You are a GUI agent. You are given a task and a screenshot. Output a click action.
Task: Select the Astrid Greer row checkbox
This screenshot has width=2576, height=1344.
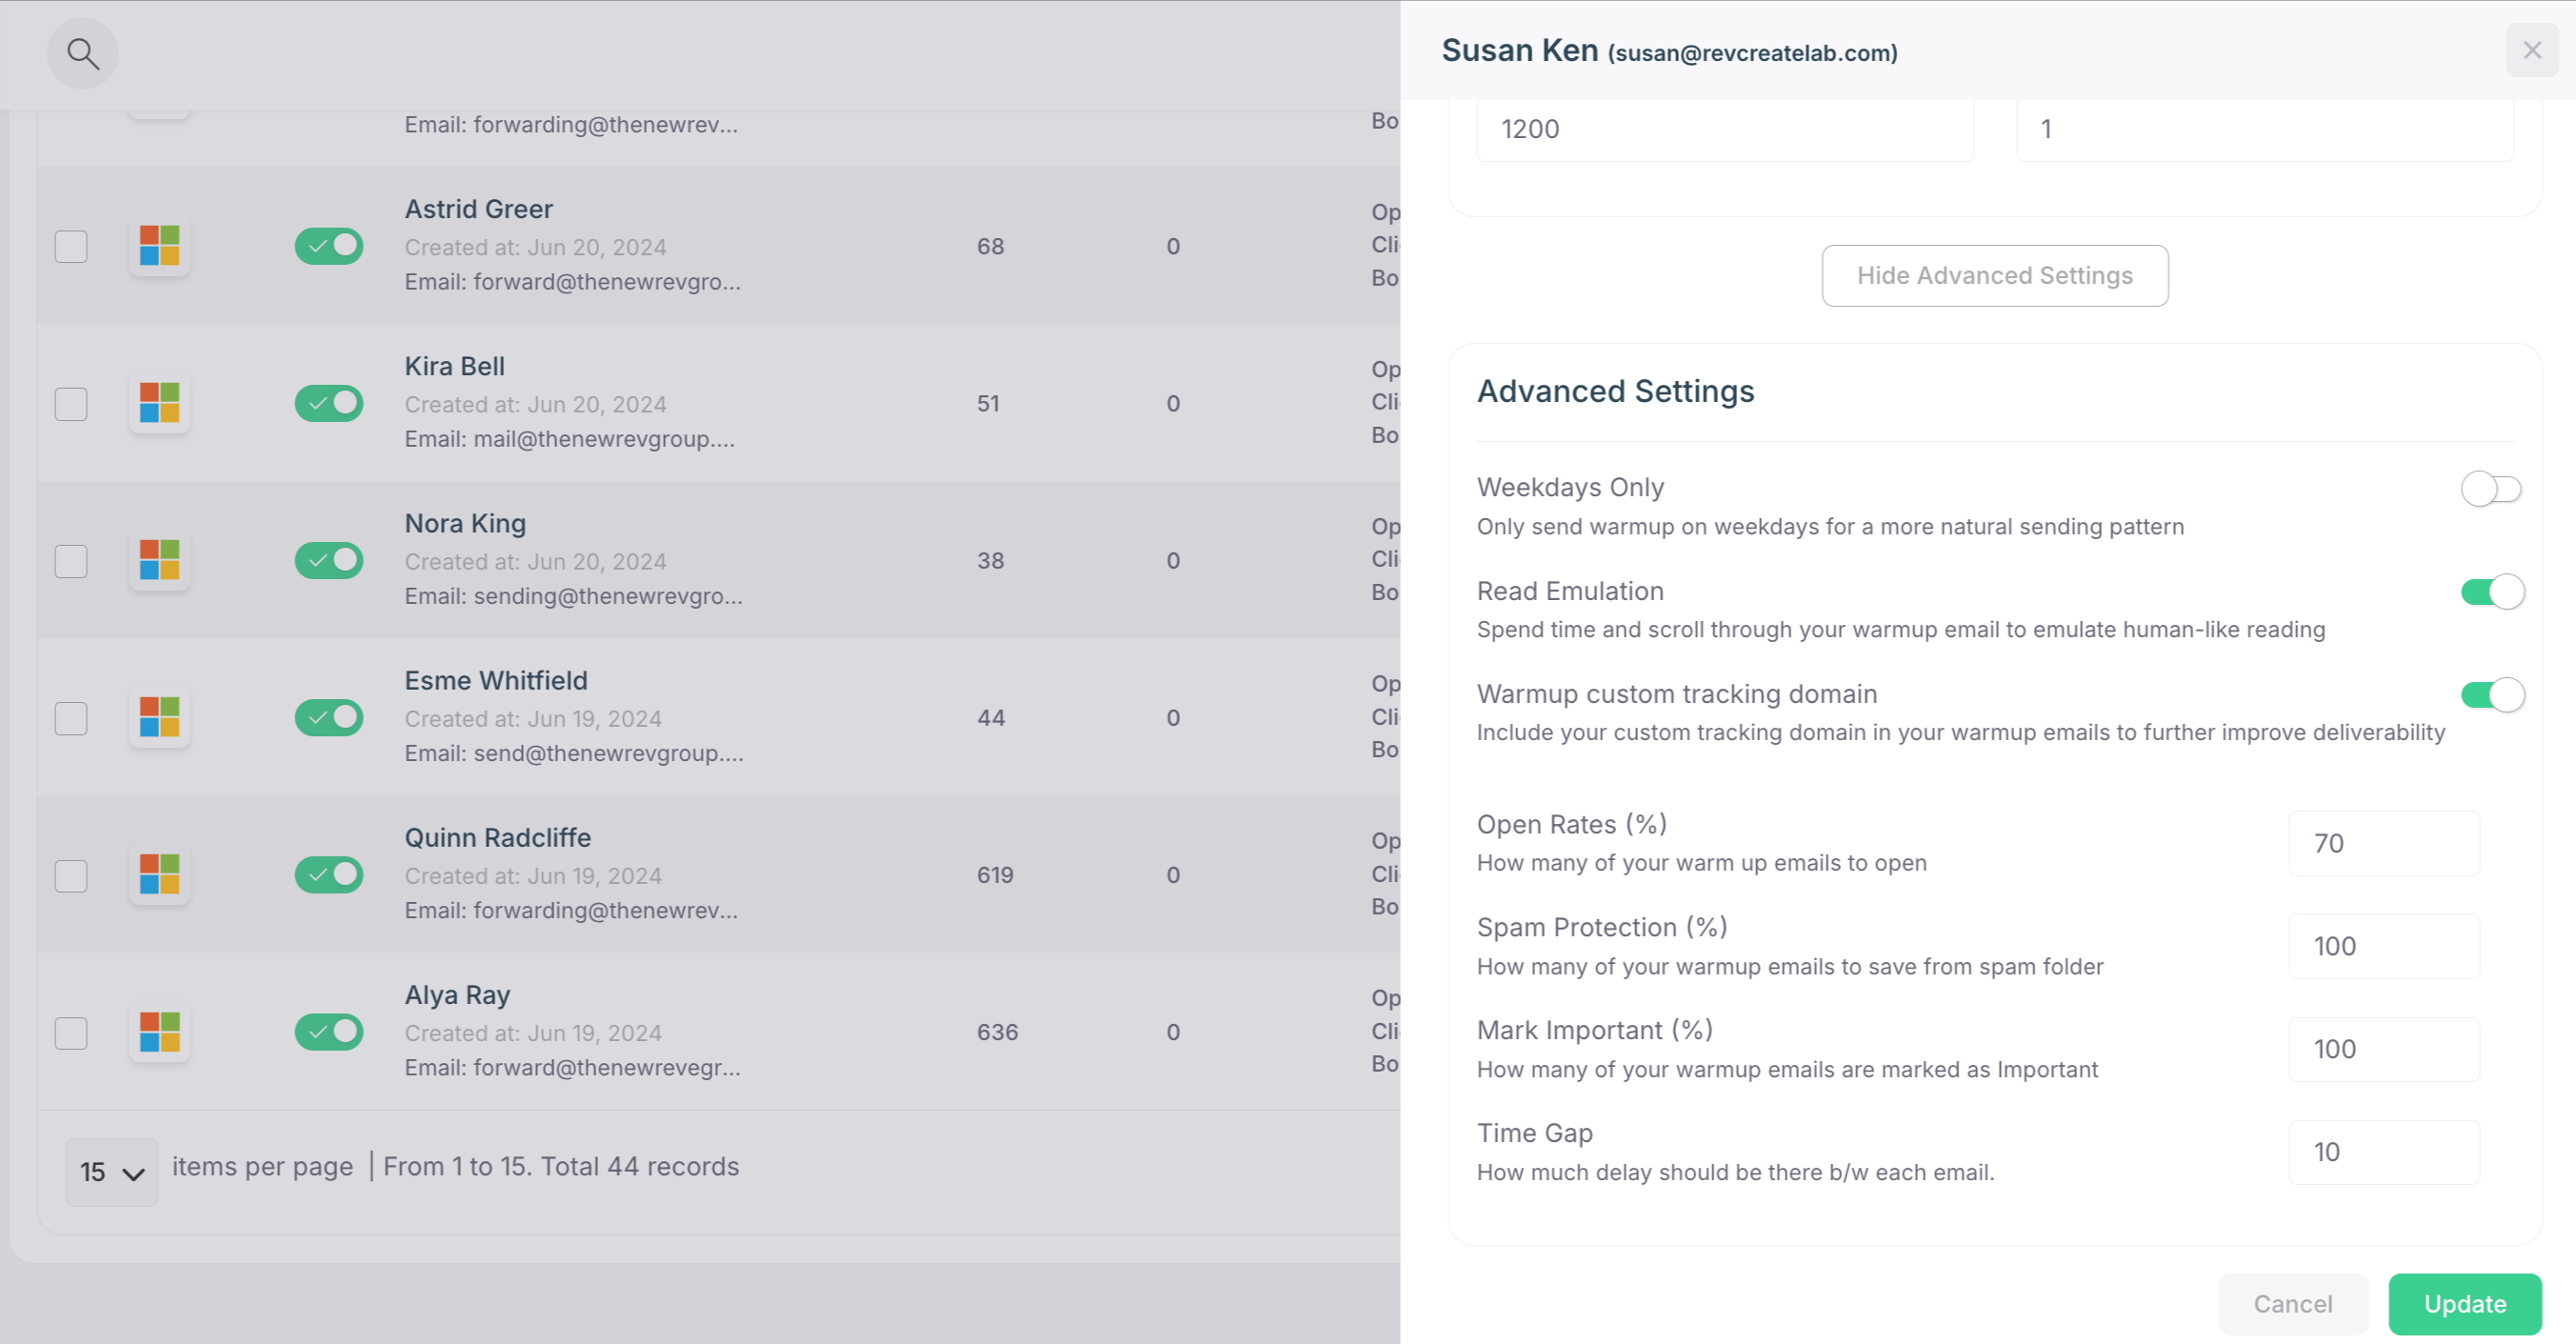[x=71, y=246]
